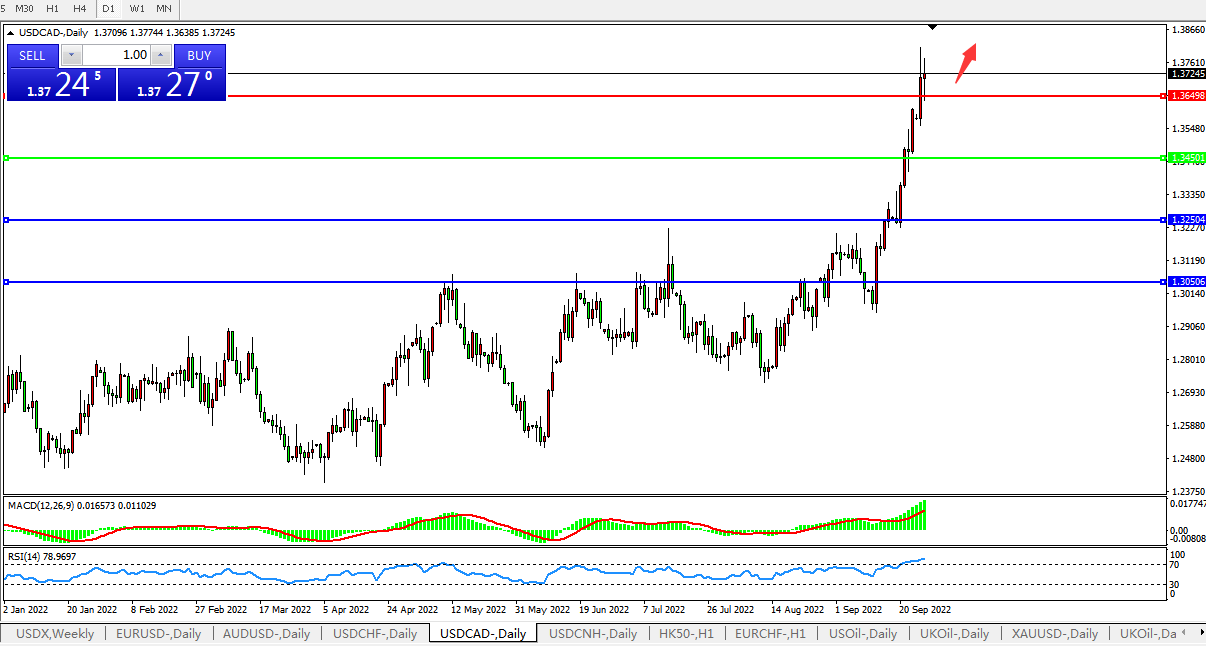Select the blue 1.32504 horizontal line handle
This screenshot has width=1206, height=646.
[7, 220]
